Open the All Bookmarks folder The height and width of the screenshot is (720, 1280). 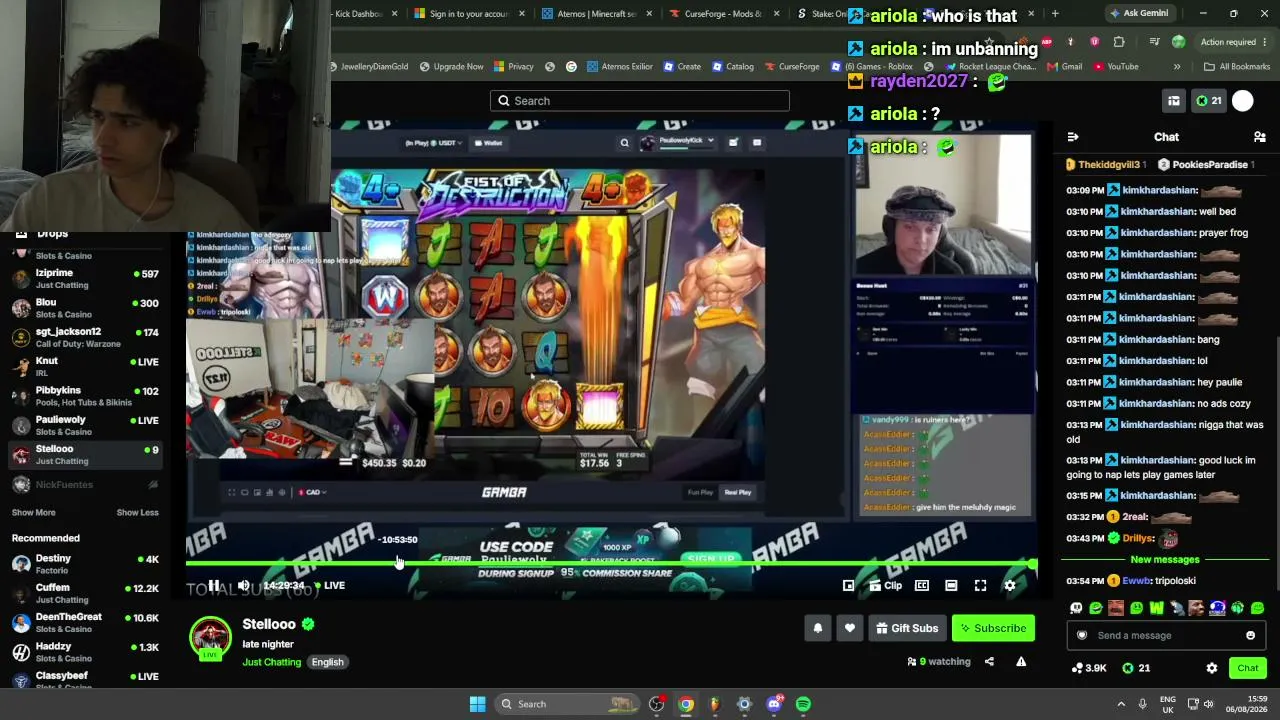click(1237, 67)
